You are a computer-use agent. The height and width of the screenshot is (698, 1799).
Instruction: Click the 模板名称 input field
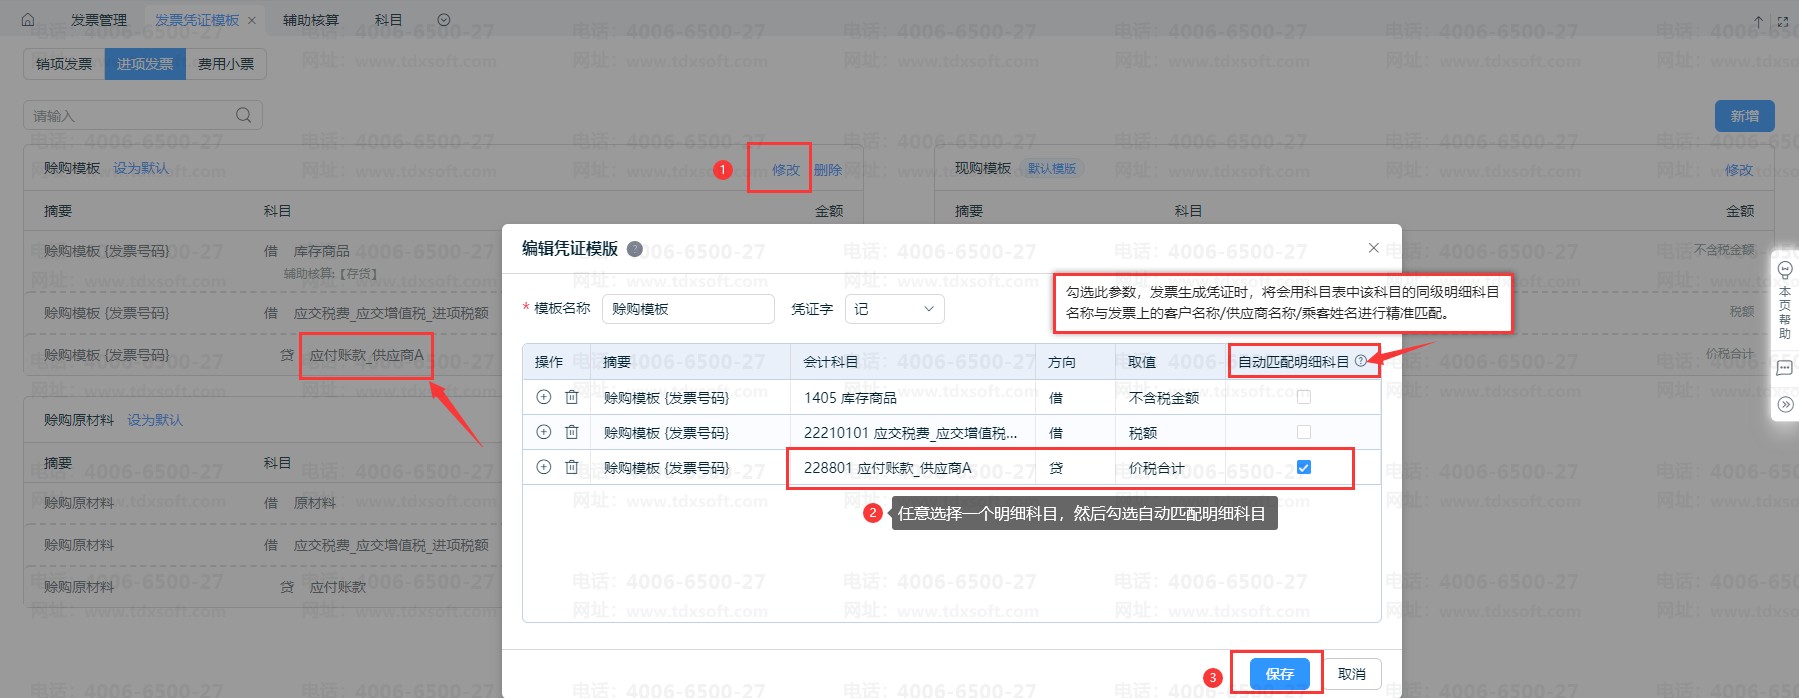point(688,309)
